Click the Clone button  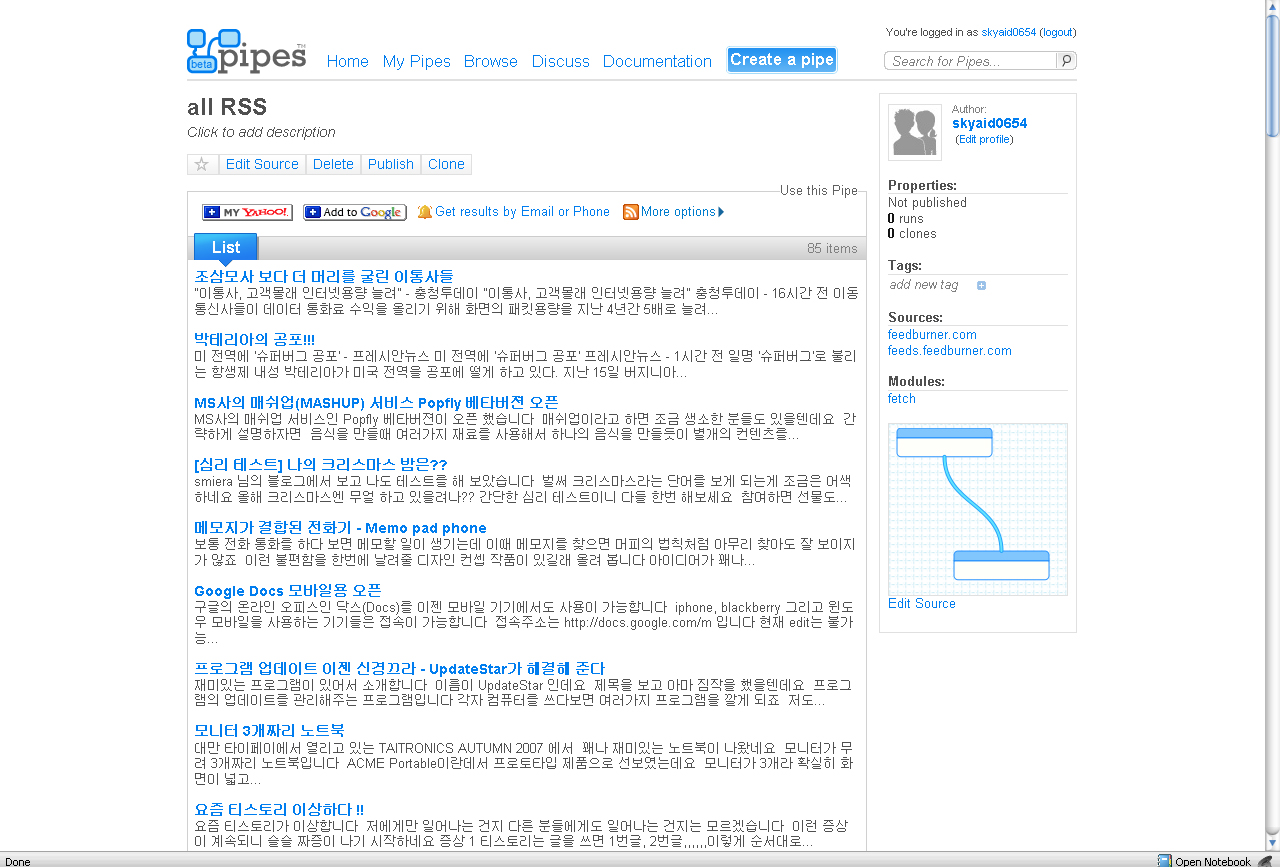coord(446,164)
